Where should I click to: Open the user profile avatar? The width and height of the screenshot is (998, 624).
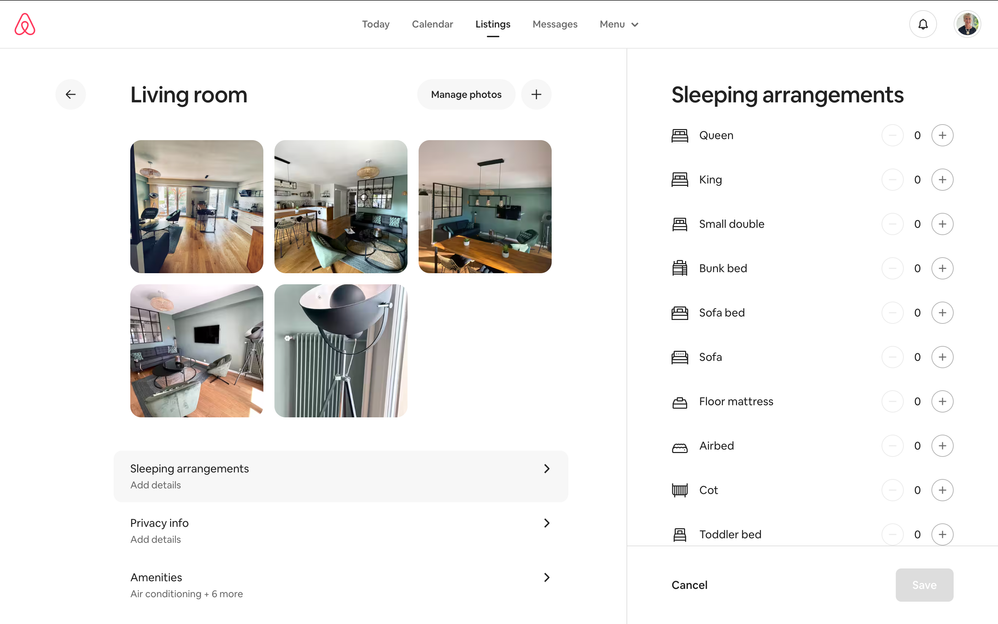[967, 25]
